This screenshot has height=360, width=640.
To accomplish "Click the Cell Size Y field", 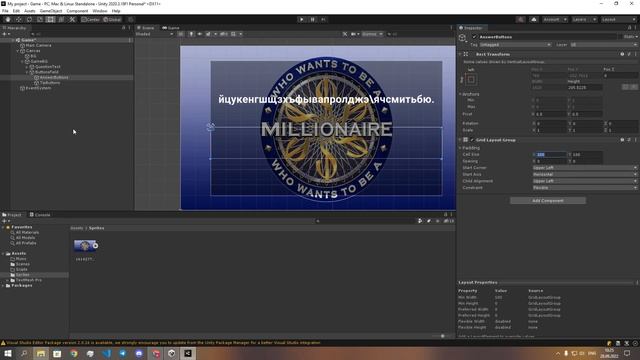I will click(x=587, y=154).
